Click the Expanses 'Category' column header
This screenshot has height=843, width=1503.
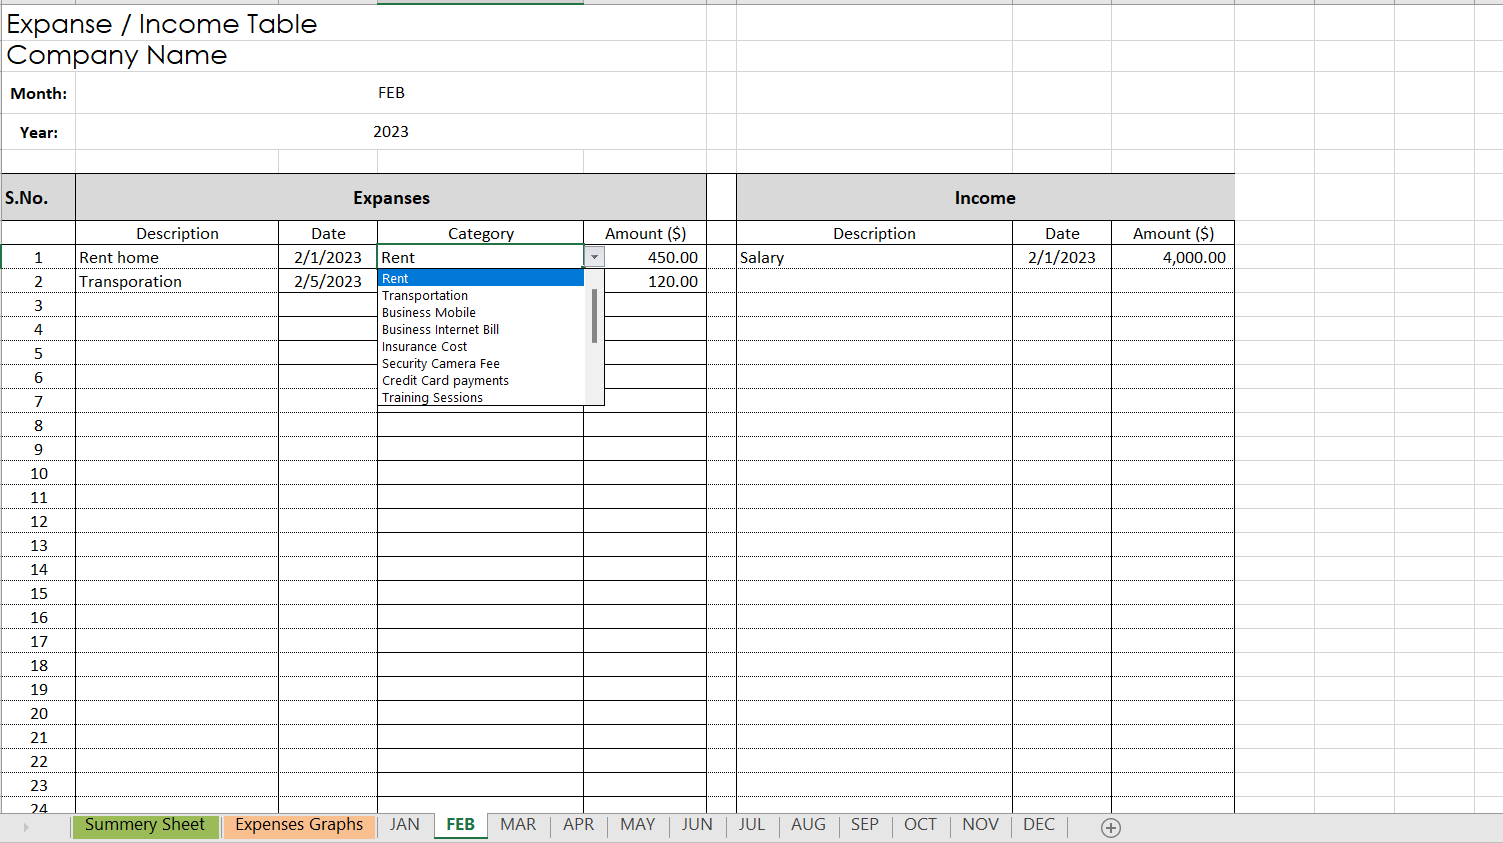[x=480, y=233]
